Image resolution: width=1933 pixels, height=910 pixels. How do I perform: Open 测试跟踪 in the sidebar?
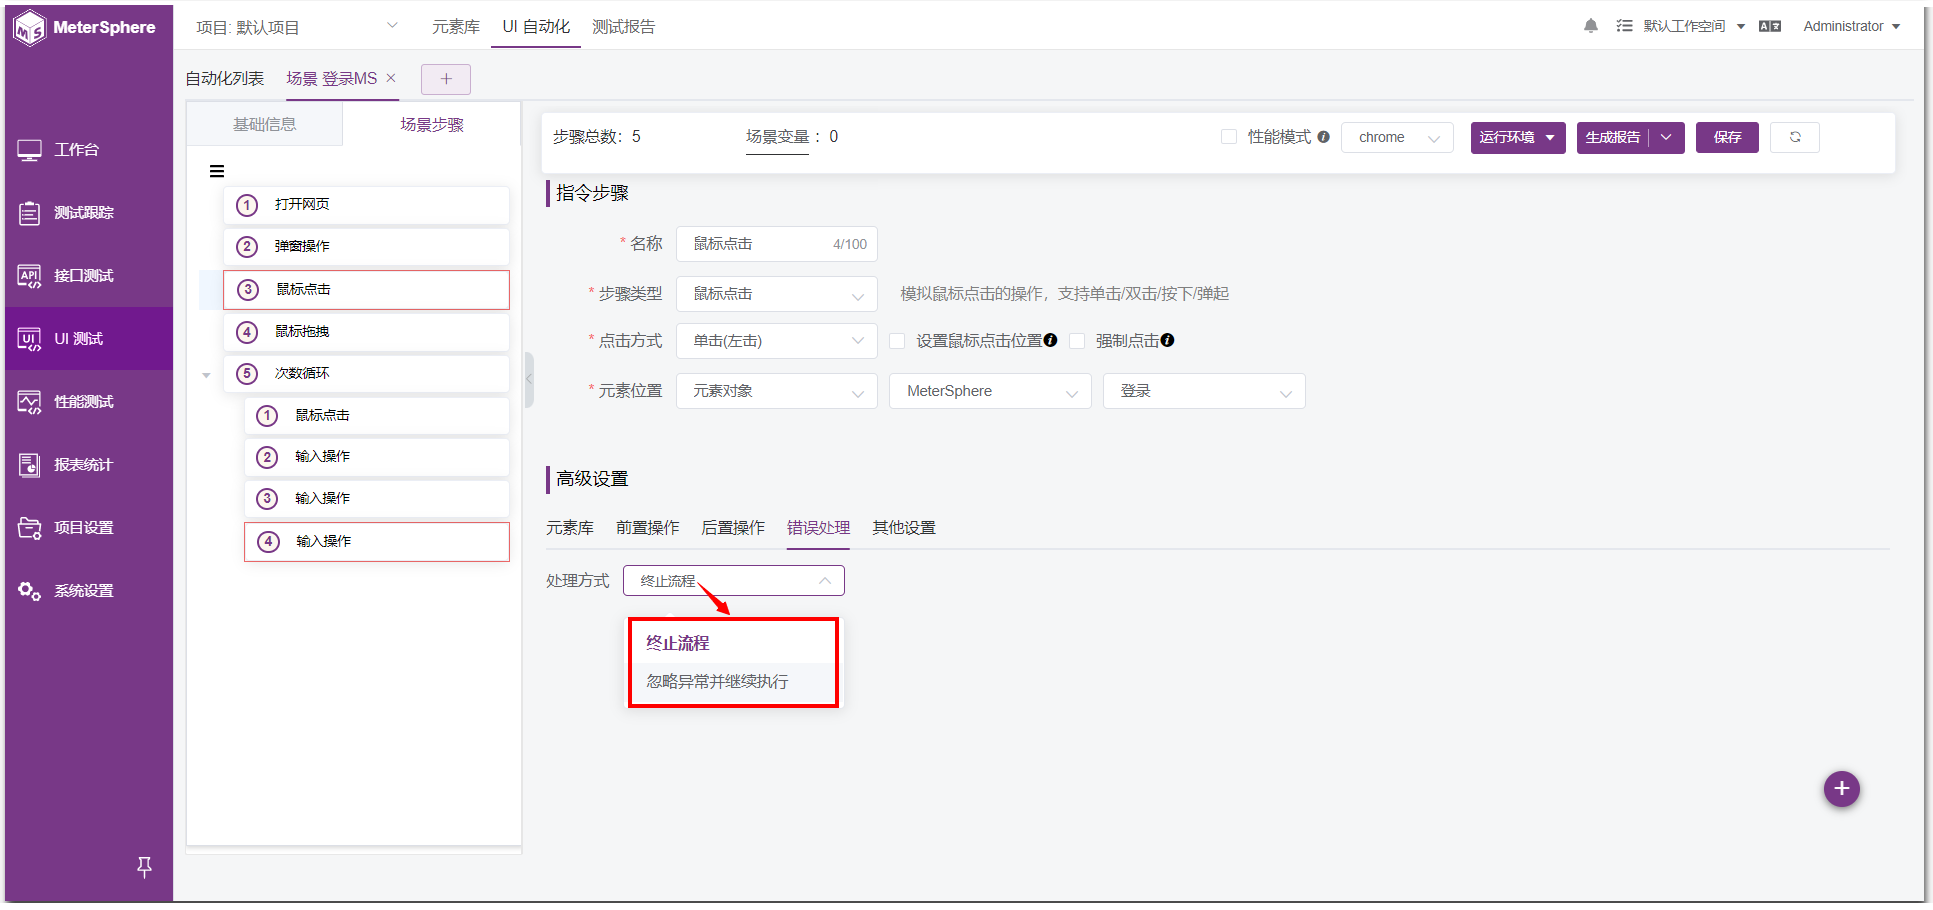[88, 213]
